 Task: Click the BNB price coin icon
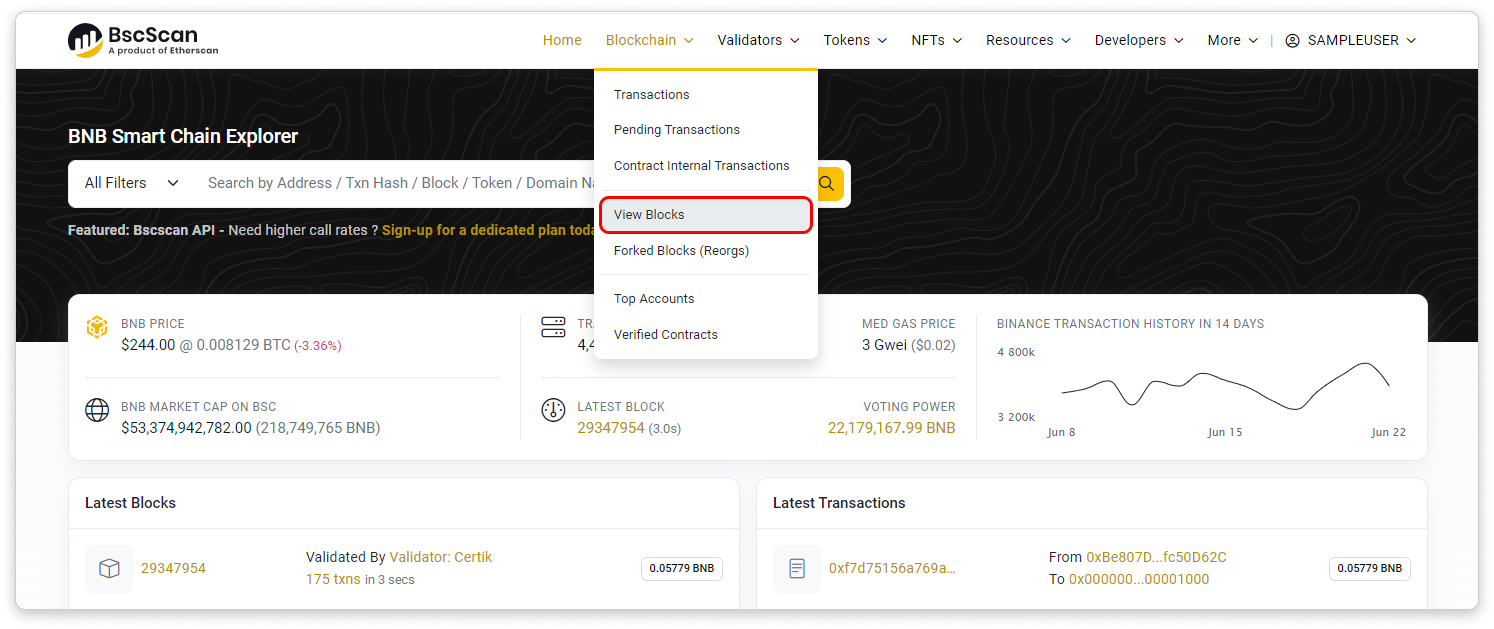[x=97, y=327]
